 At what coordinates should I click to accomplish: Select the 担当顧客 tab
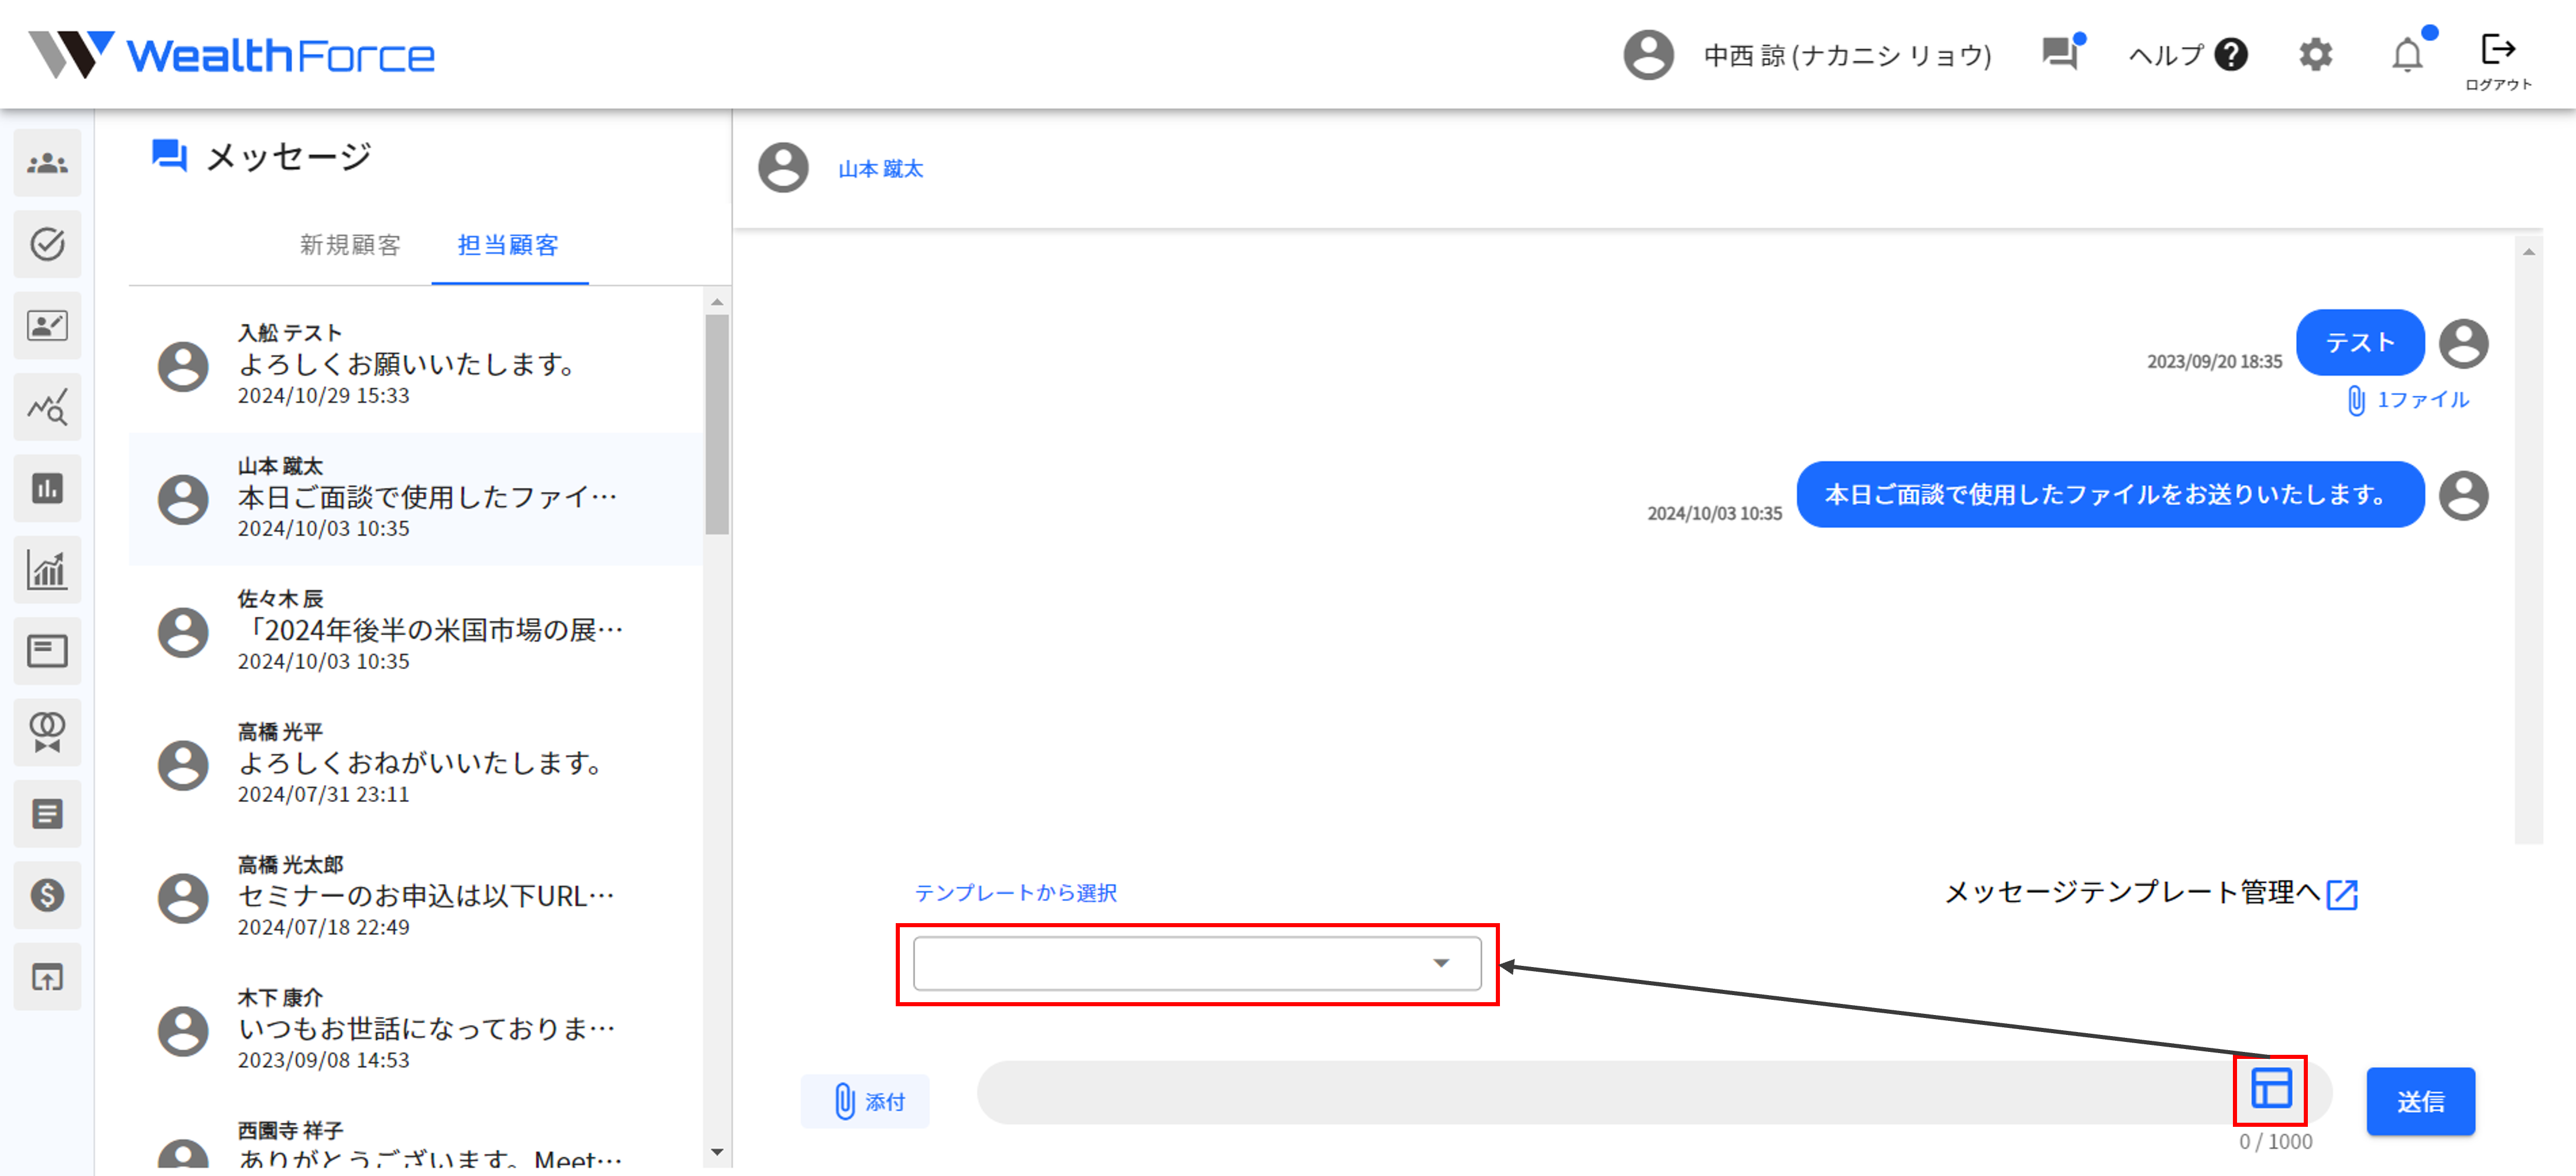tap(508, 245)
